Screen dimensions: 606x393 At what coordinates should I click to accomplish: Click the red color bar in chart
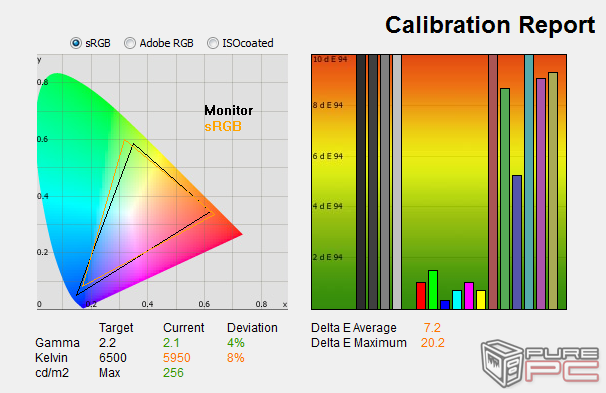point(421,296)
